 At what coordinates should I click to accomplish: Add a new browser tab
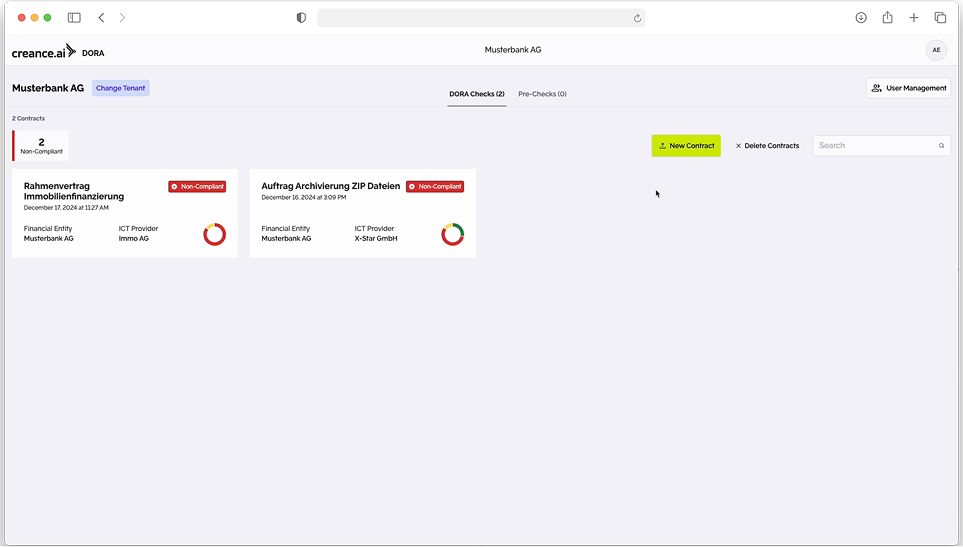tap(914, 18)
